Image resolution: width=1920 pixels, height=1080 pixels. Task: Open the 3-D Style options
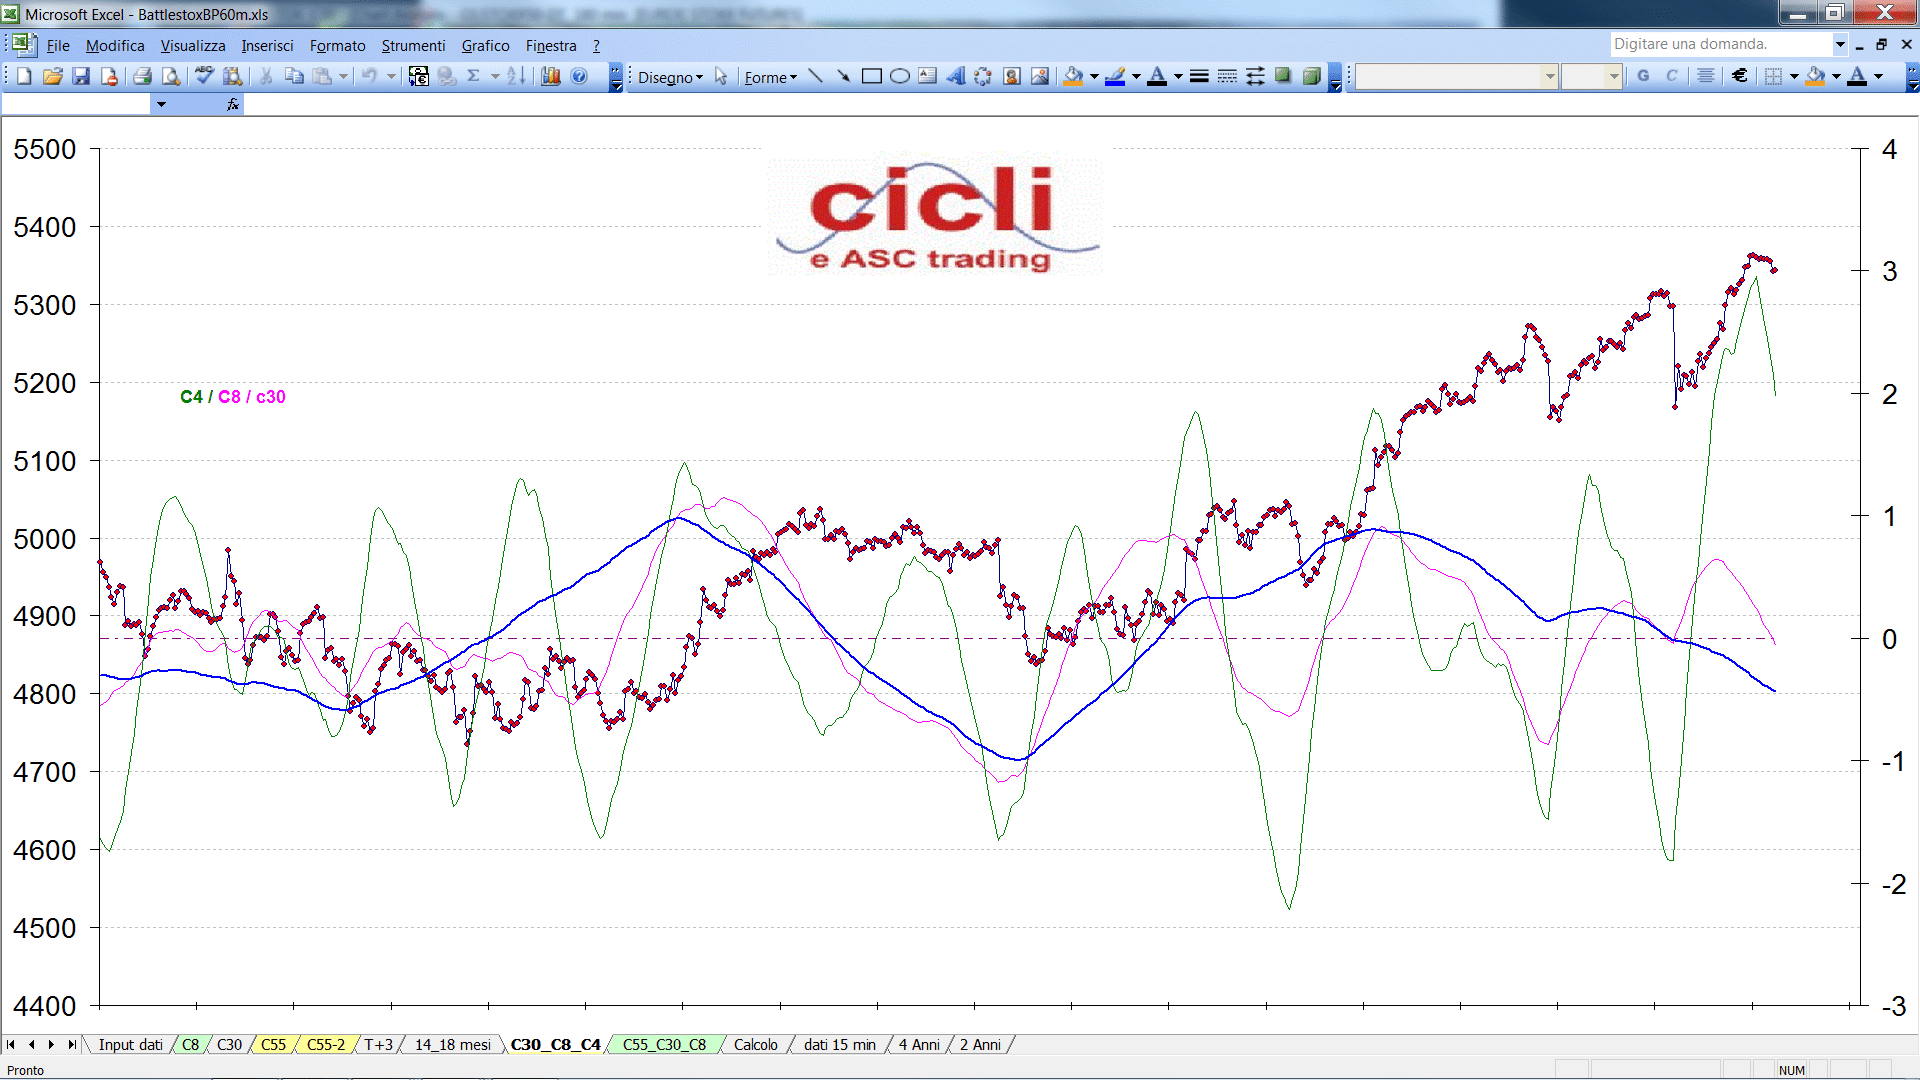click(1311, 76)
